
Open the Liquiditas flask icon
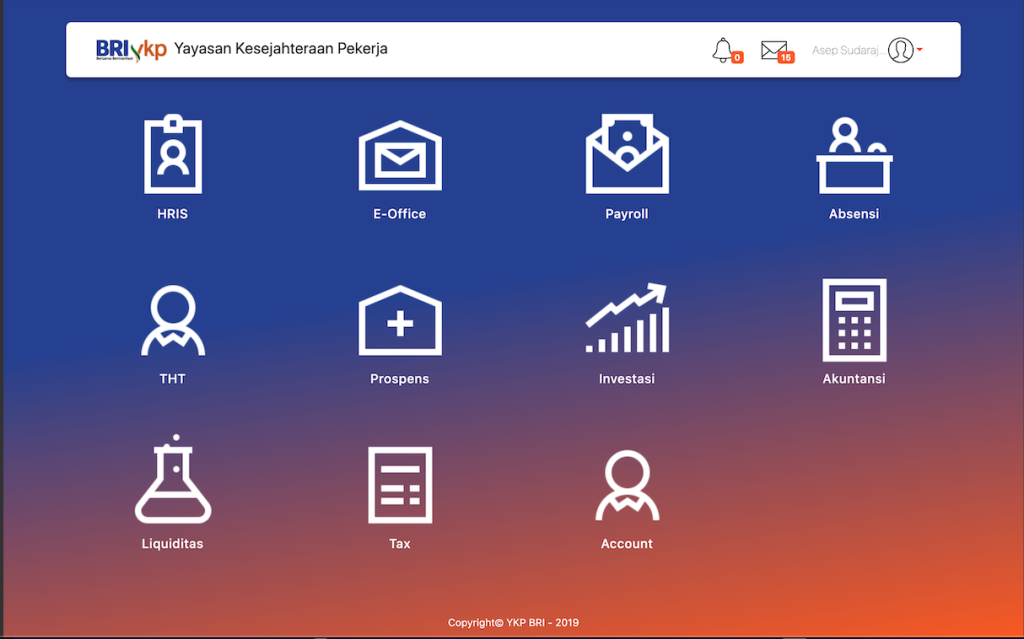(x=173, y=479)
